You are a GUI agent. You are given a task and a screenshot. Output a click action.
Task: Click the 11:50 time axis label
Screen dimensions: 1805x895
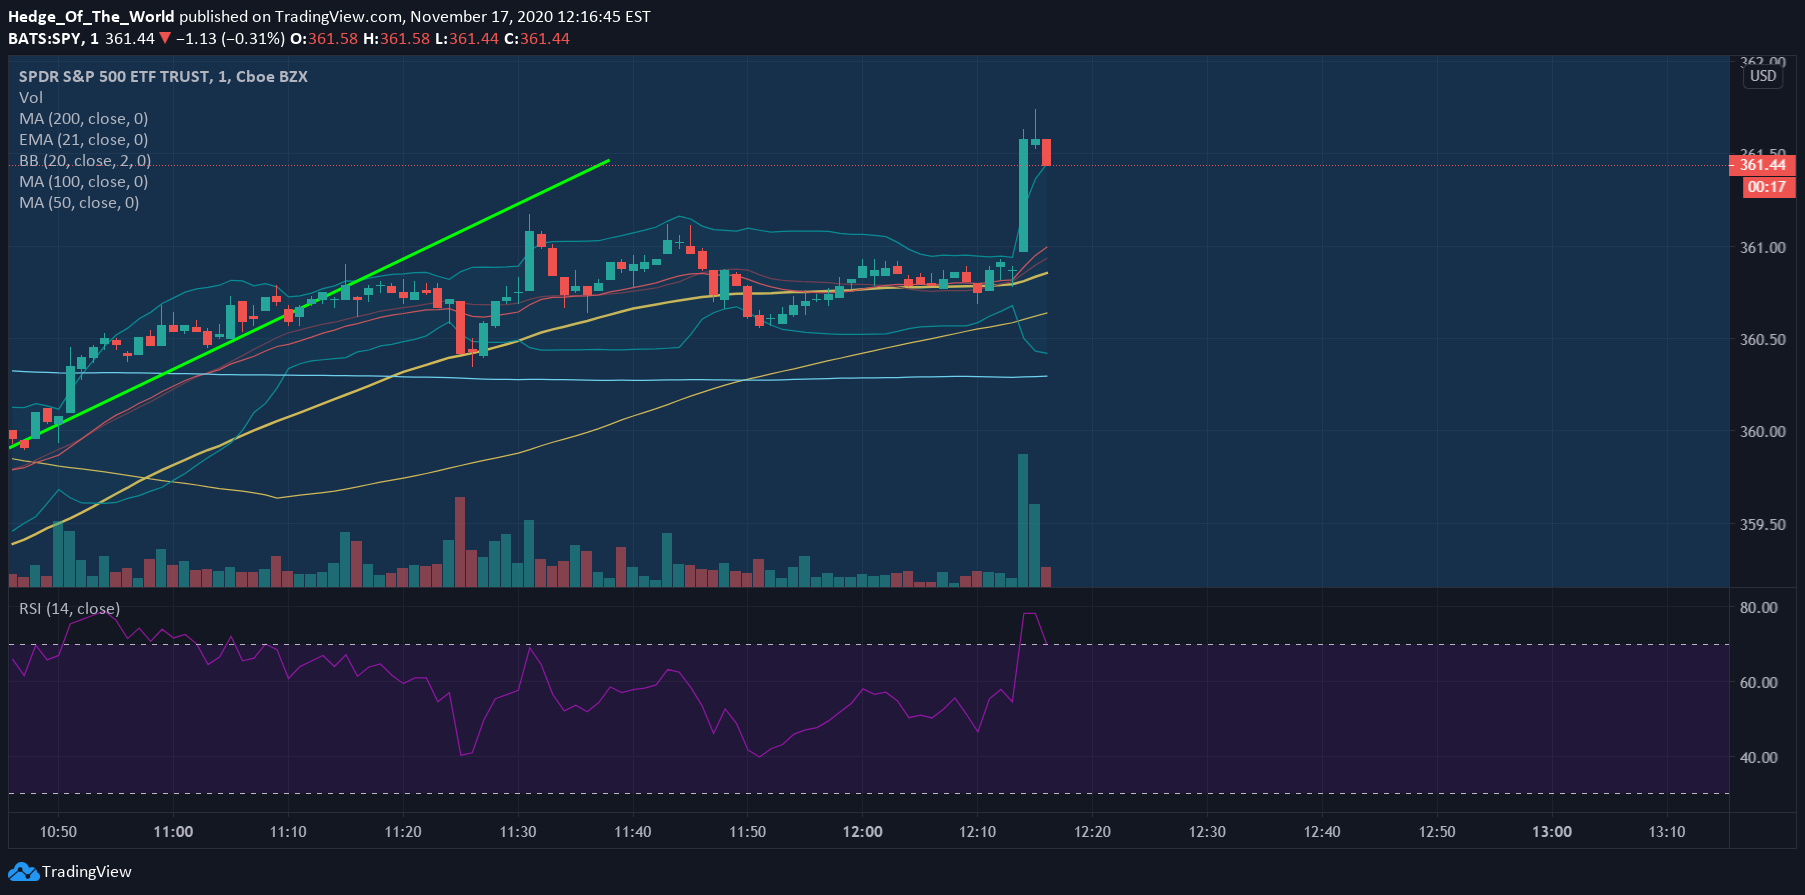point(748,832)
